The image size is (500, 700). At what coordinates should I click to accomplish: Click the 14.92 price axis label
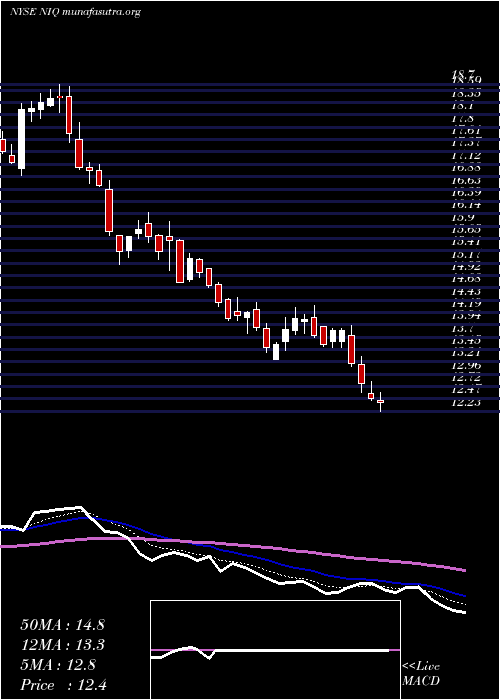point(466,267)
